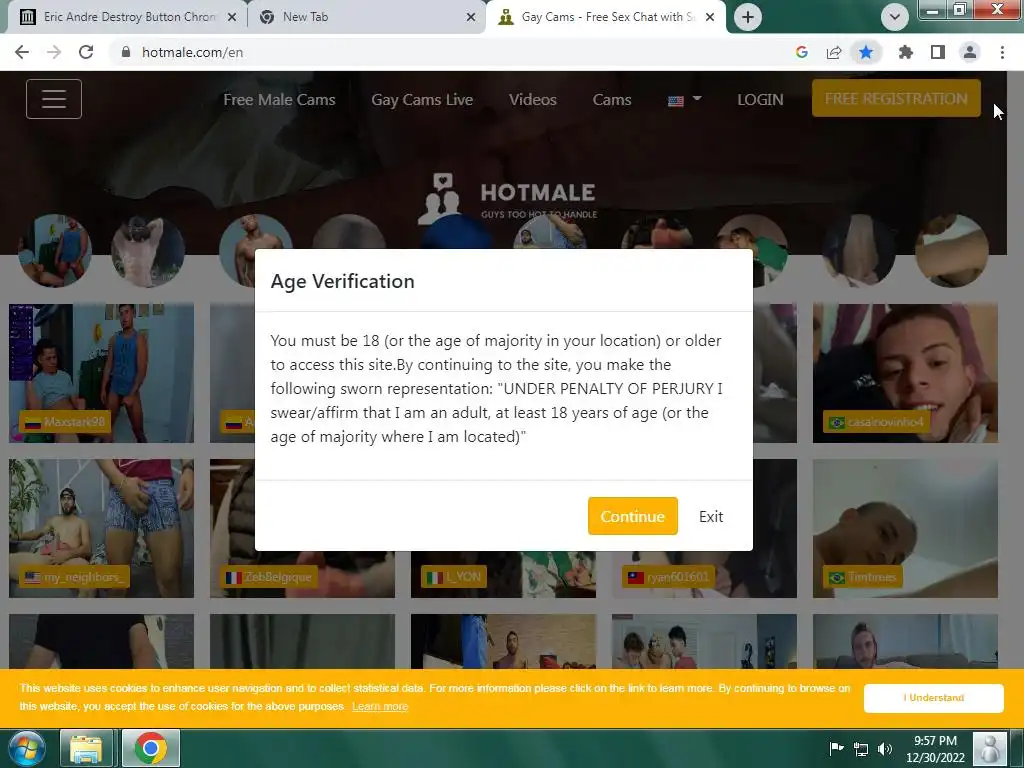Open the Maxstark98 cam thumbnail
The image size is (1024, 768).
point(101,373)
